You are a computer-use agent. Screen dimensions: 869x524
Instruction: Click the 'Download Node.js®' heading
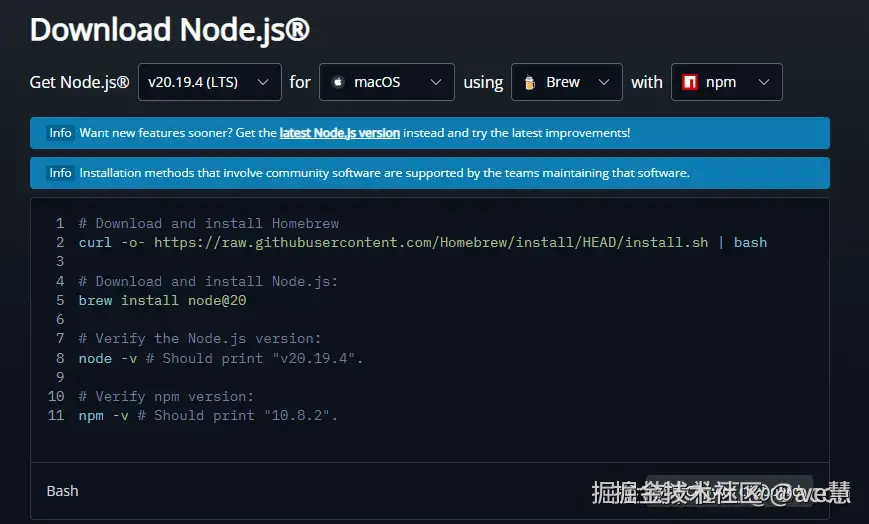(170, 29)
